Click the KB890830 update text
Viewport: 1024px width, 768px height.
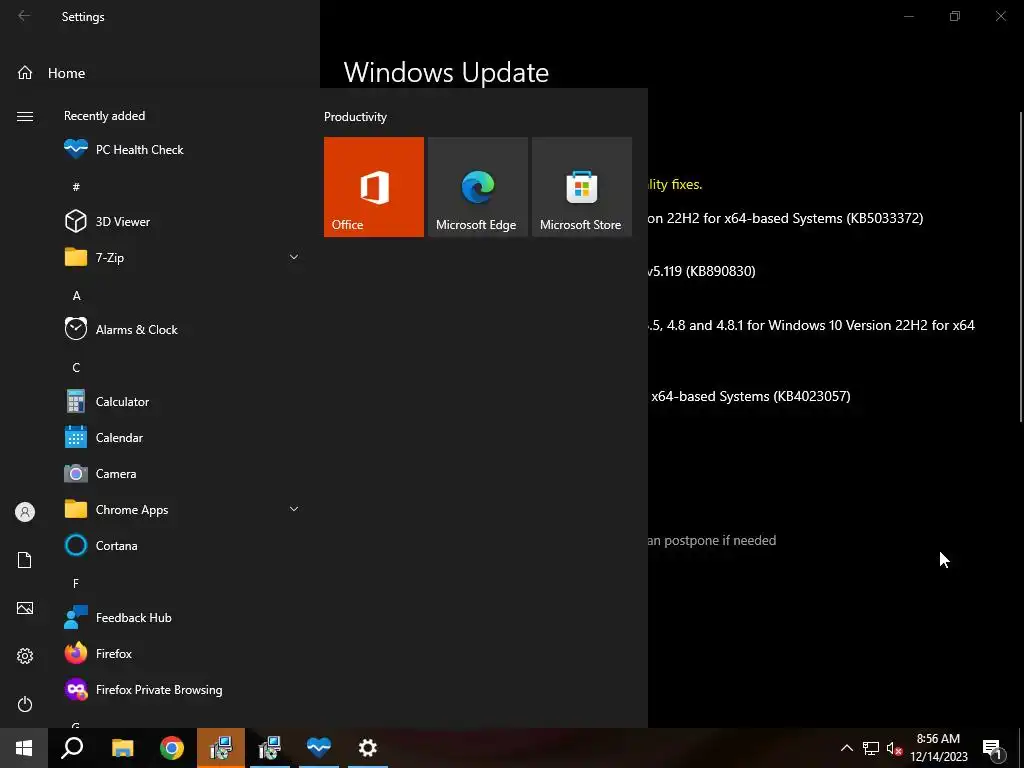(701, 271)
